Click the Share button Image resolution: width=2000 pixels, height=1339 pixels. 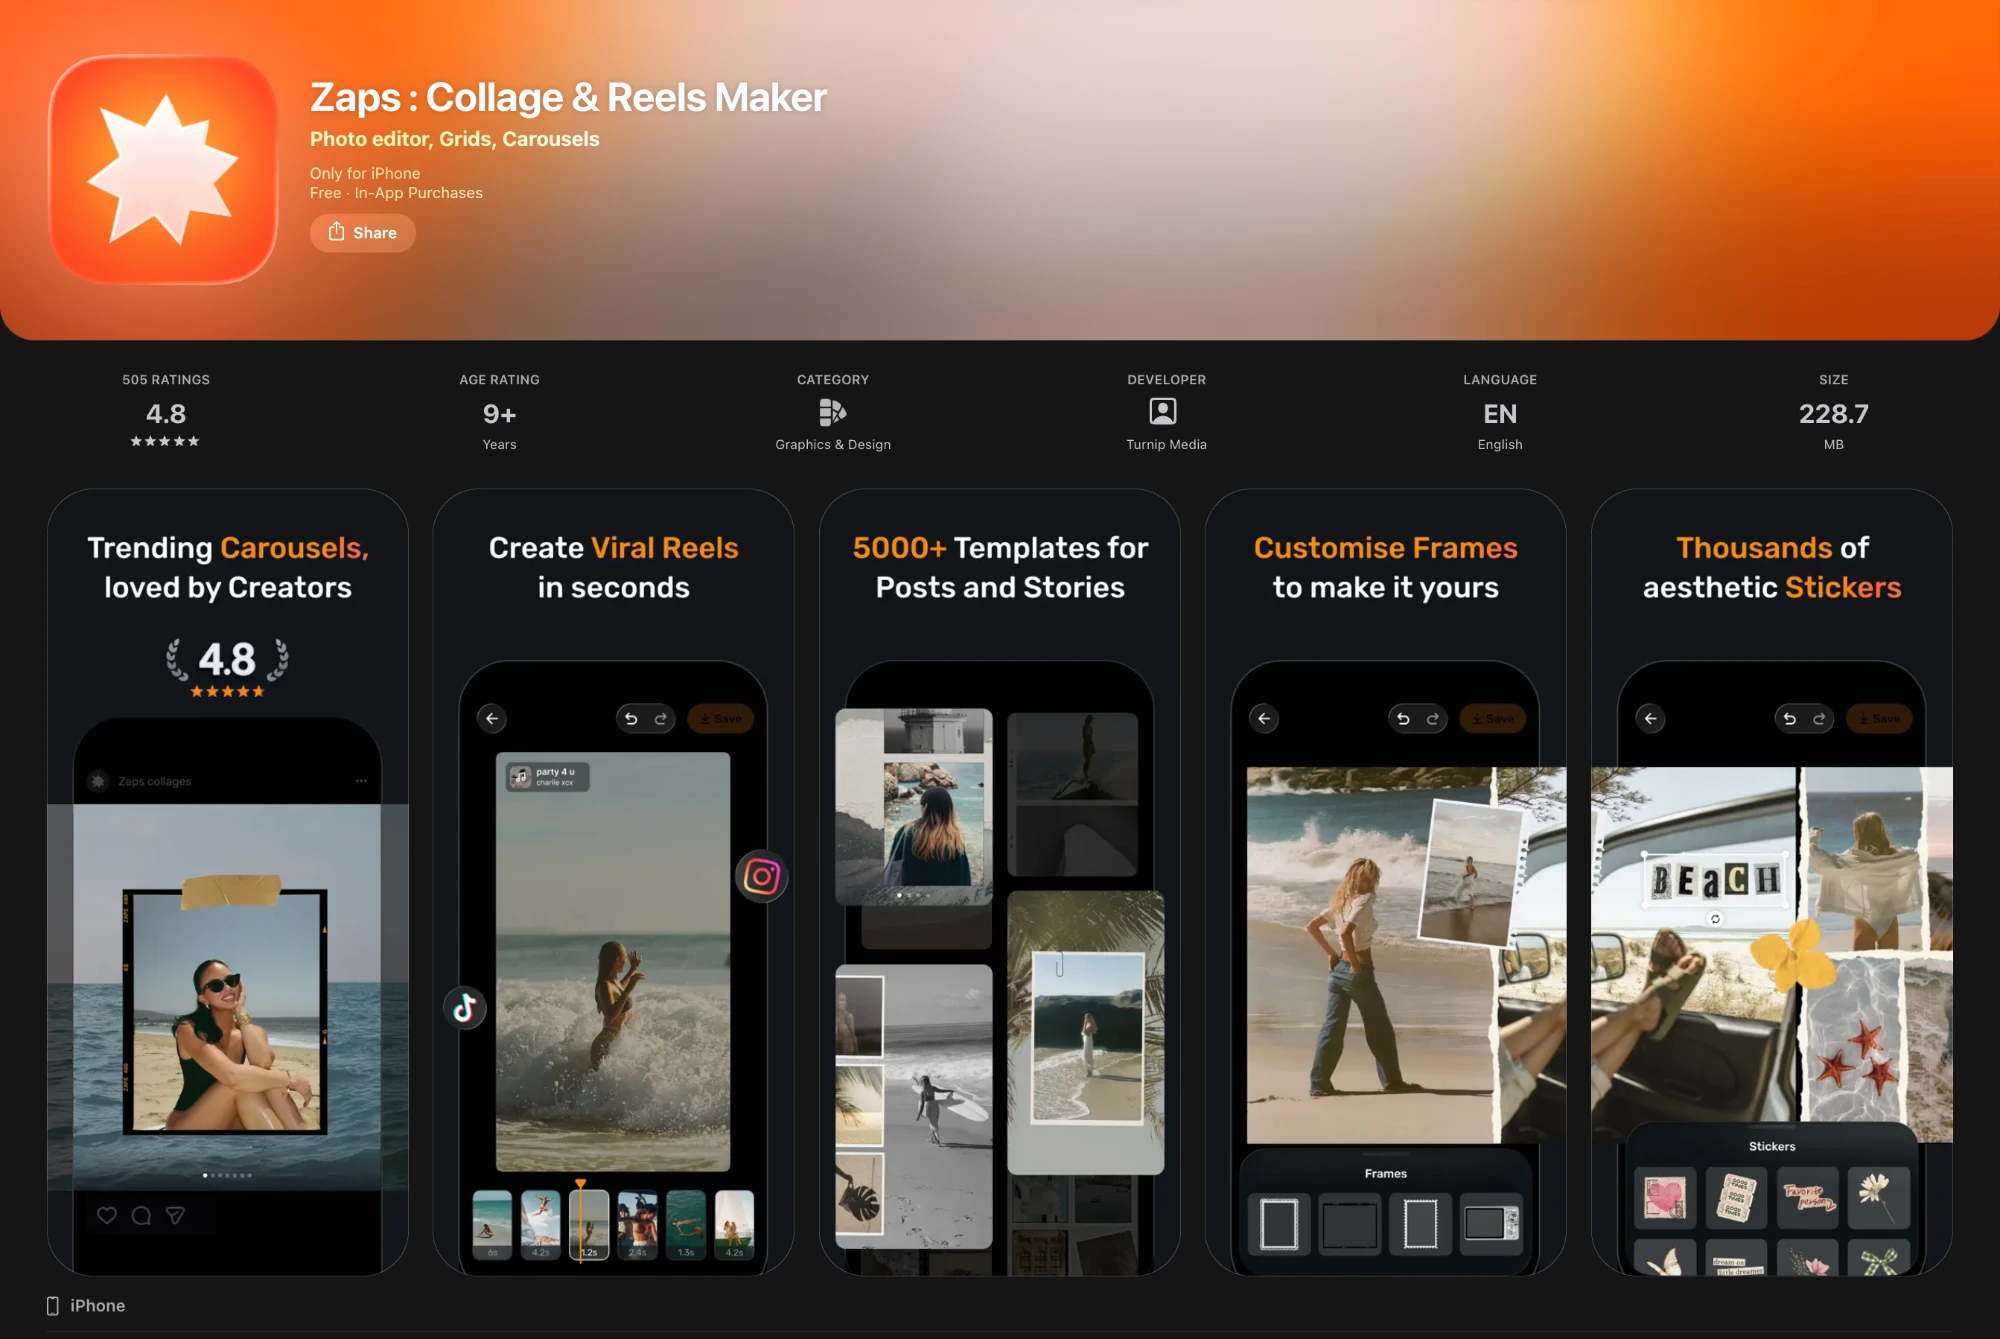click(x=363, y=233)
